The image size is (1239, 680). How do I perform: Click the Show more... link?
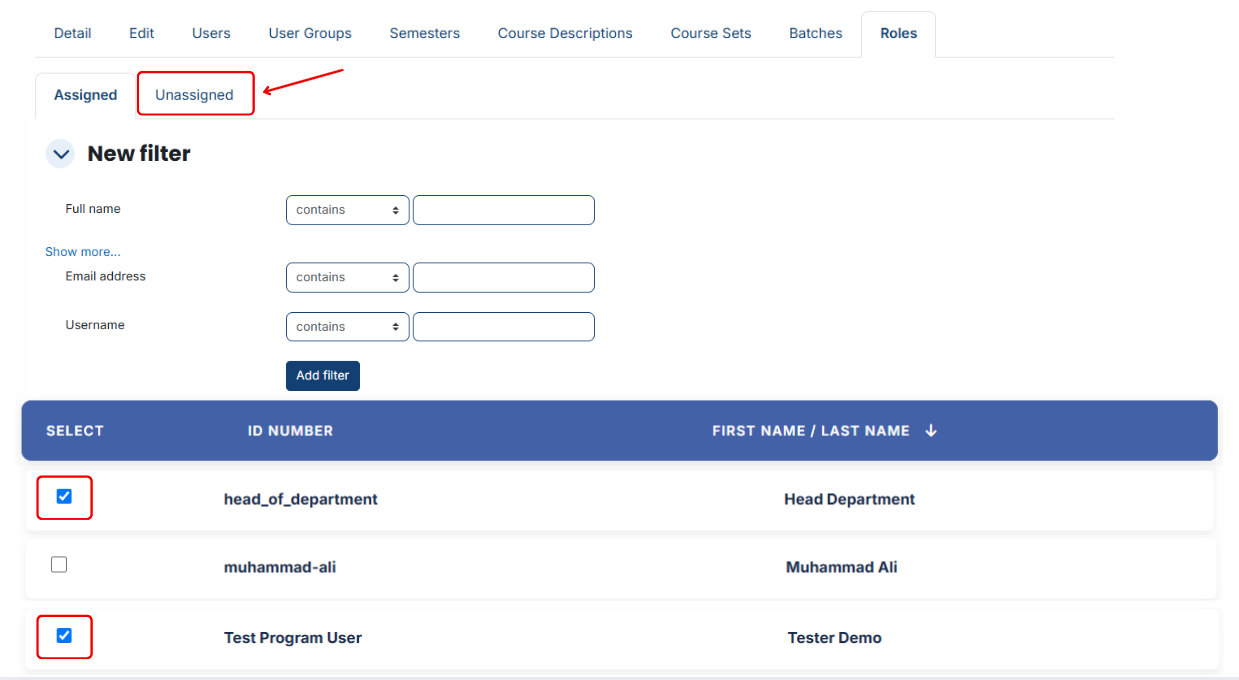tap(83, 252)
